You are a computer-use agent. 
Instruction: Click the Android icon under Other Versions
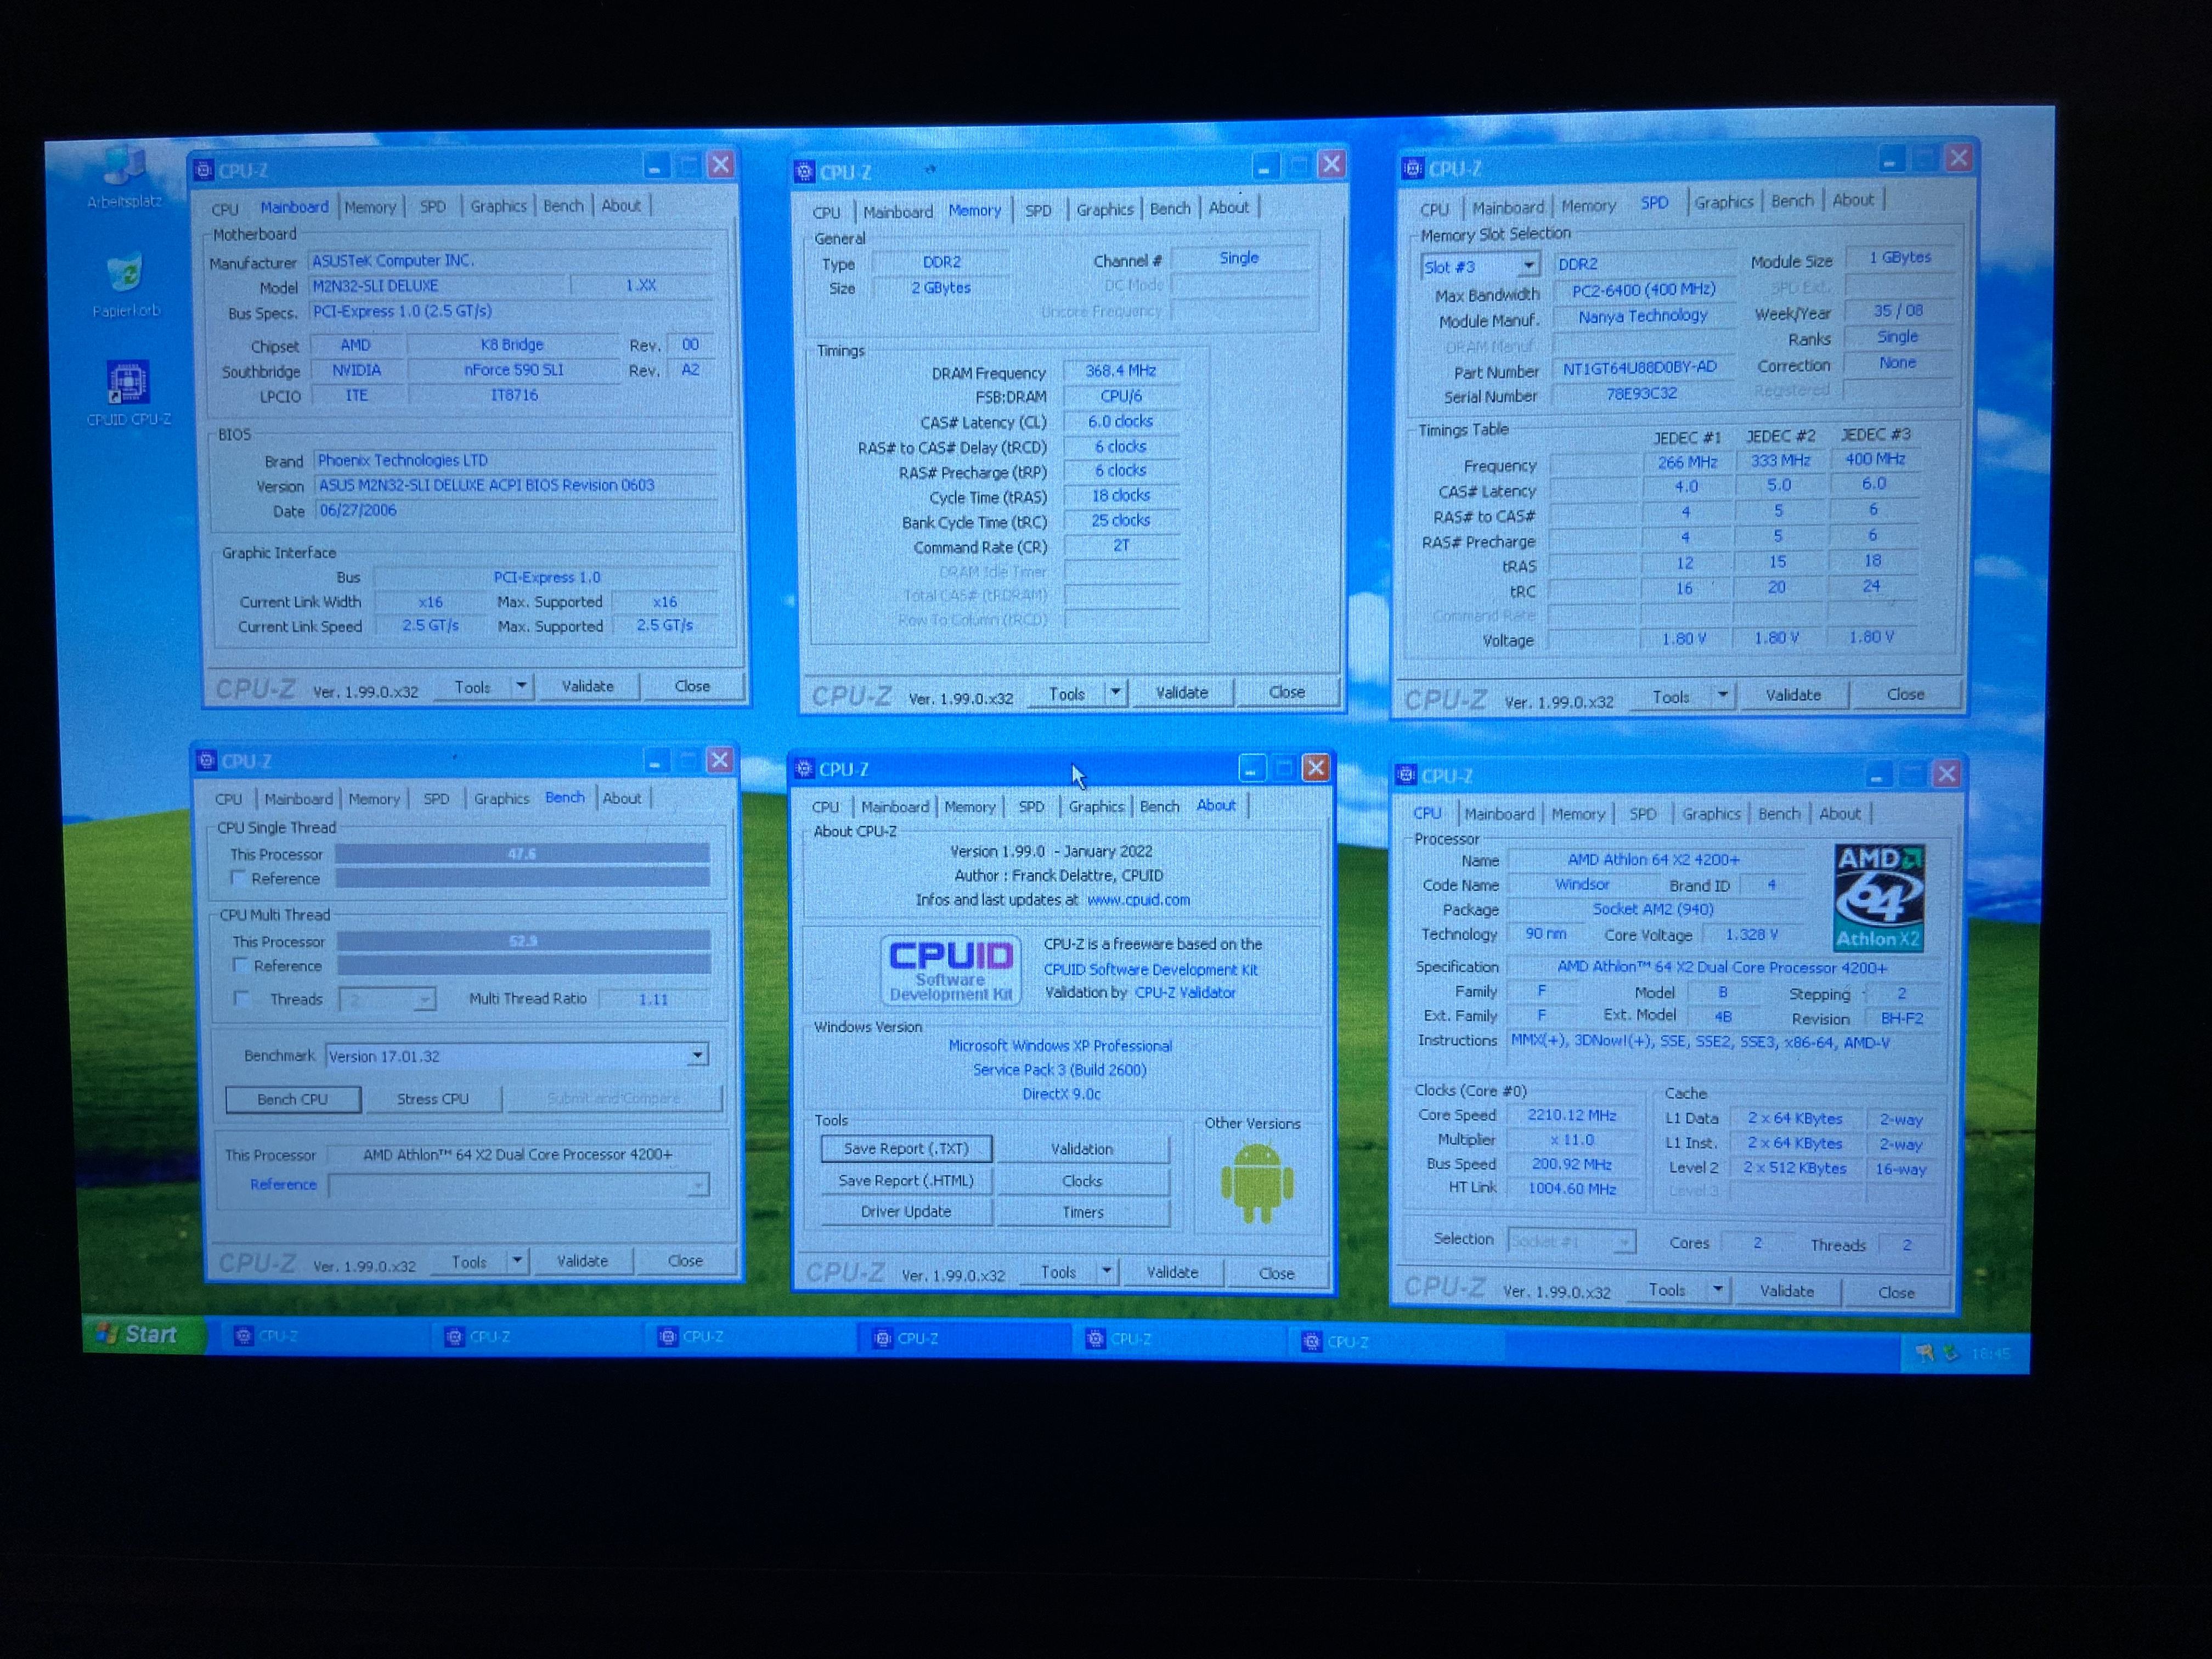point(1256,1183)
